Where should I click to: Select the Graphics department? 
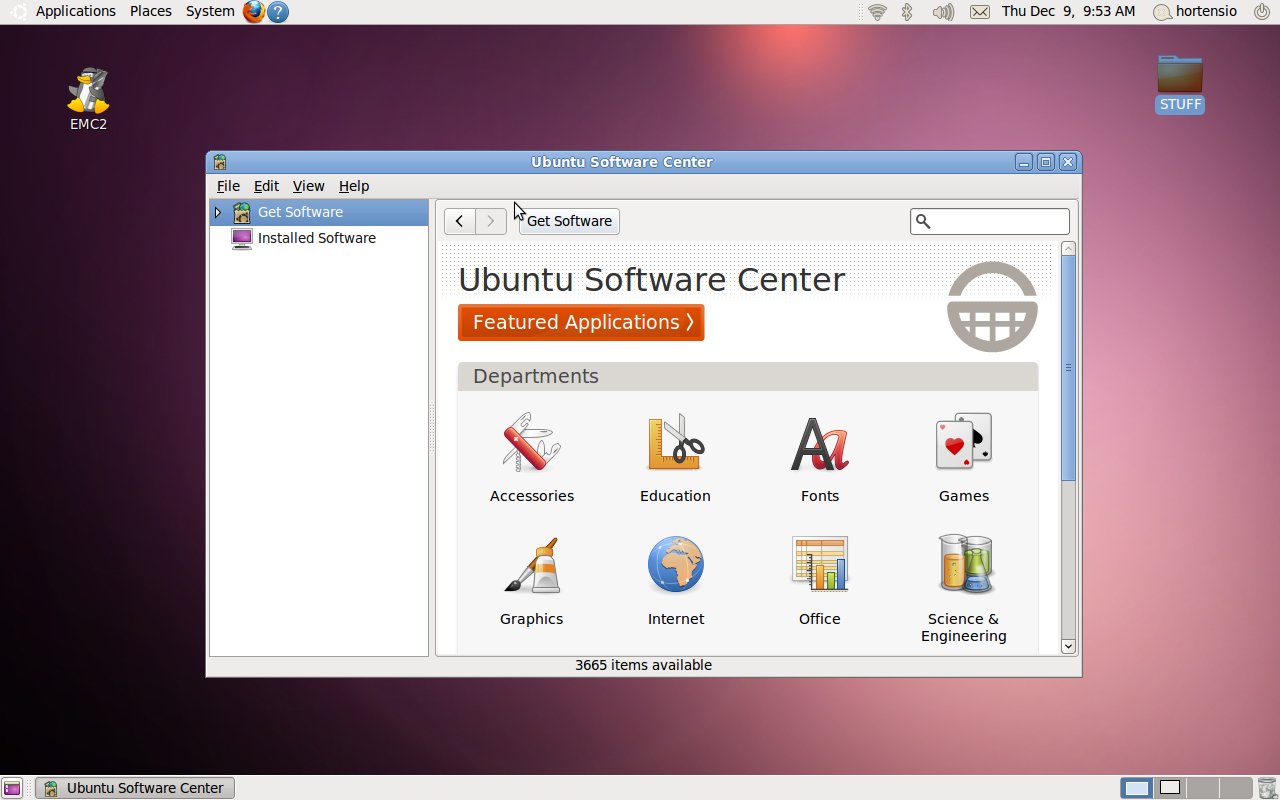[x=531, y=581]
